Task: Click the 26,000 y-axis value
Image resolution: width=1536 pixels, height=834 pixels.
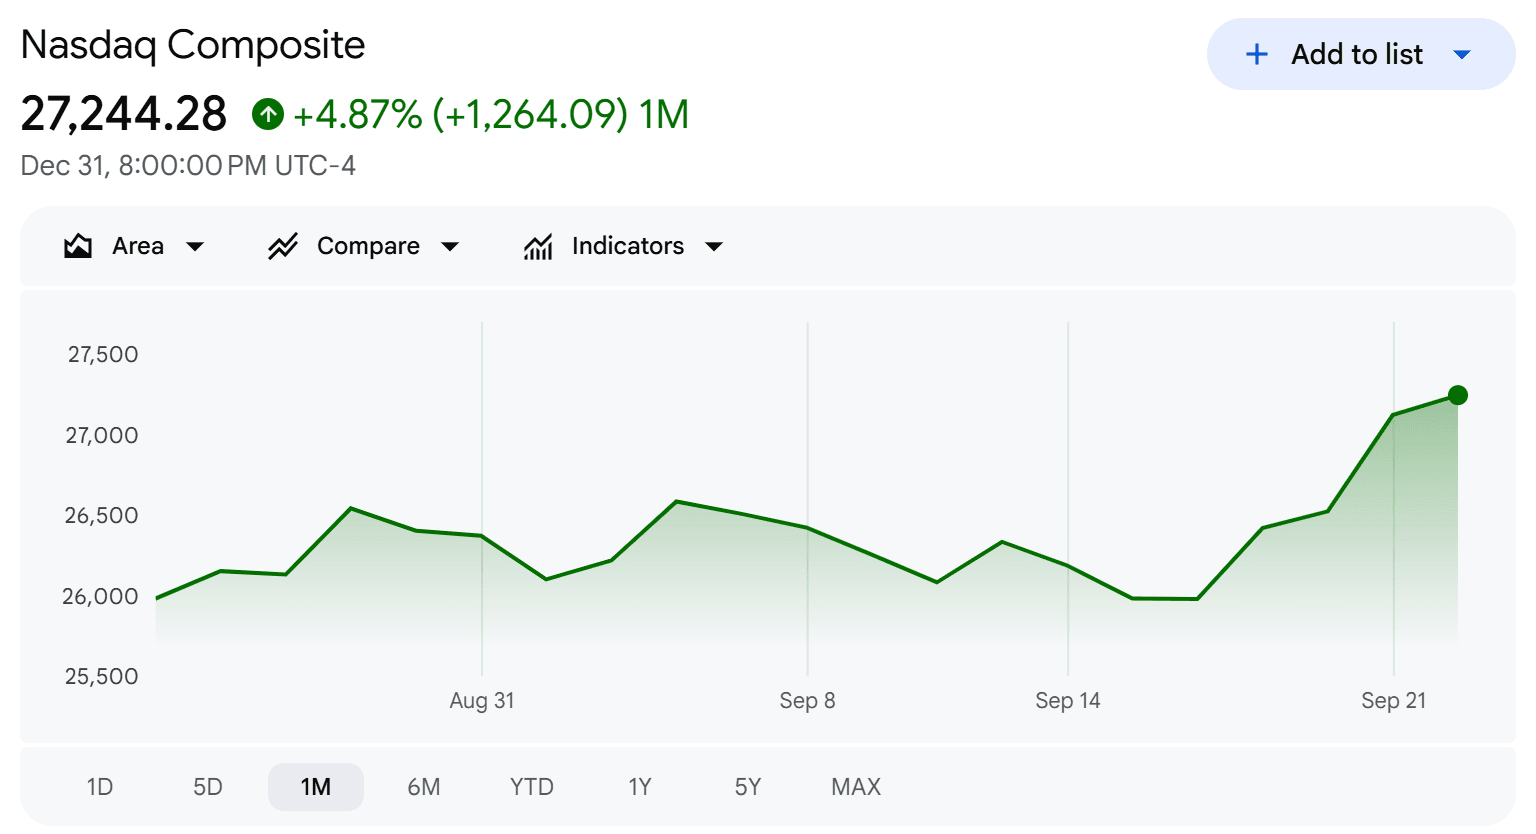Action: (100, 597)
